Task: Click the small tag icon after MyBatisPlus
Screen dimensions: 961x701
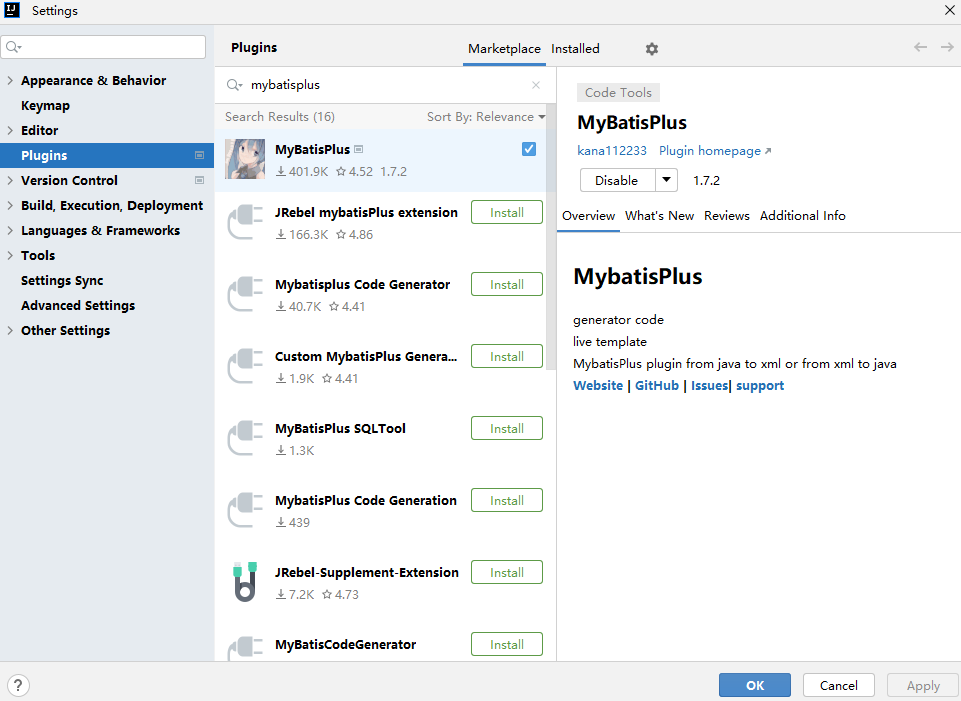Action: coord(359,149)
